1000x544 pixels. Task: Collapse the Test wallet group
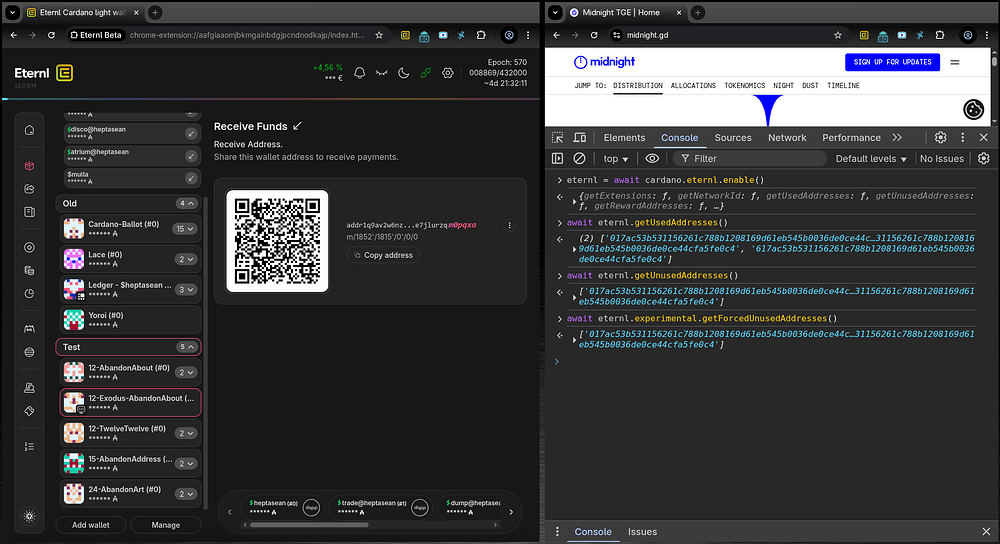[x=186, y=347]
